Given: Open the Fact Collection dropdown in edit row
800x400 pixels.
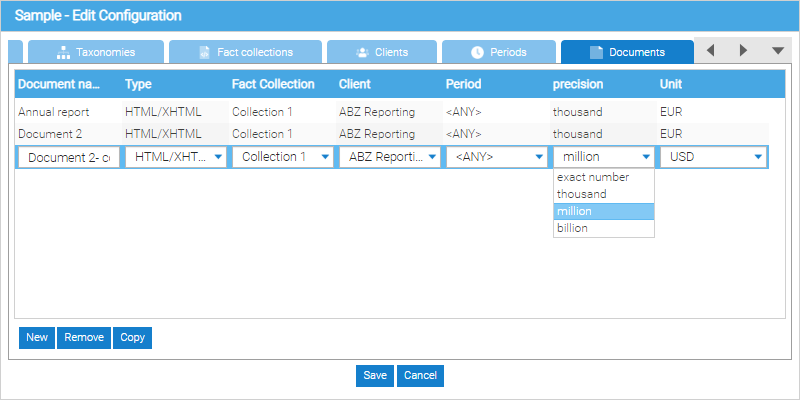Looking at the screenshot, I should [282, 157].
